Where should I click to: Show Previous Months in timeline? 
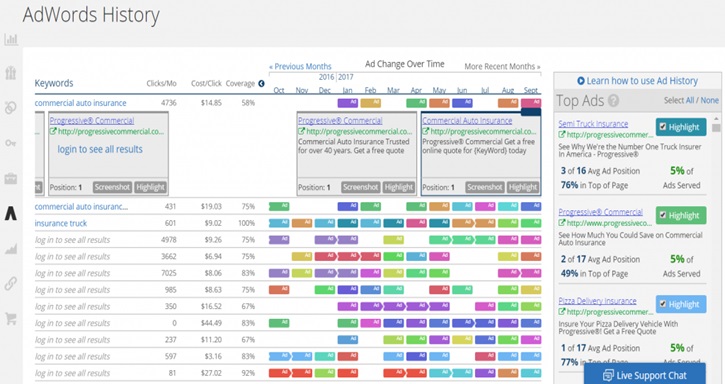point(300,66)
